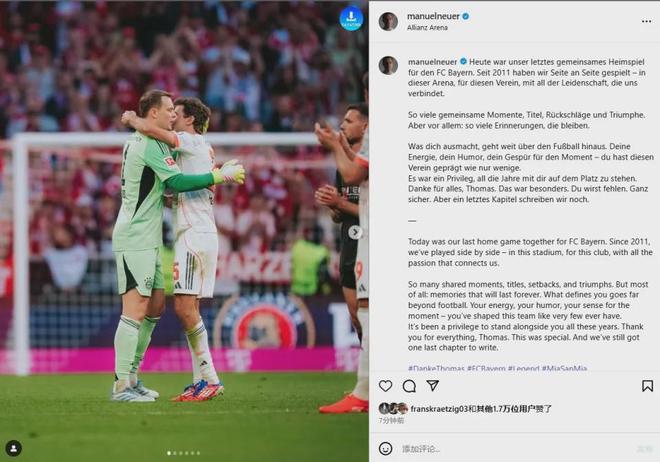The image size is (660, 462).
Task: Jump to second photo via carousel dot
Action: coord(173,453)
